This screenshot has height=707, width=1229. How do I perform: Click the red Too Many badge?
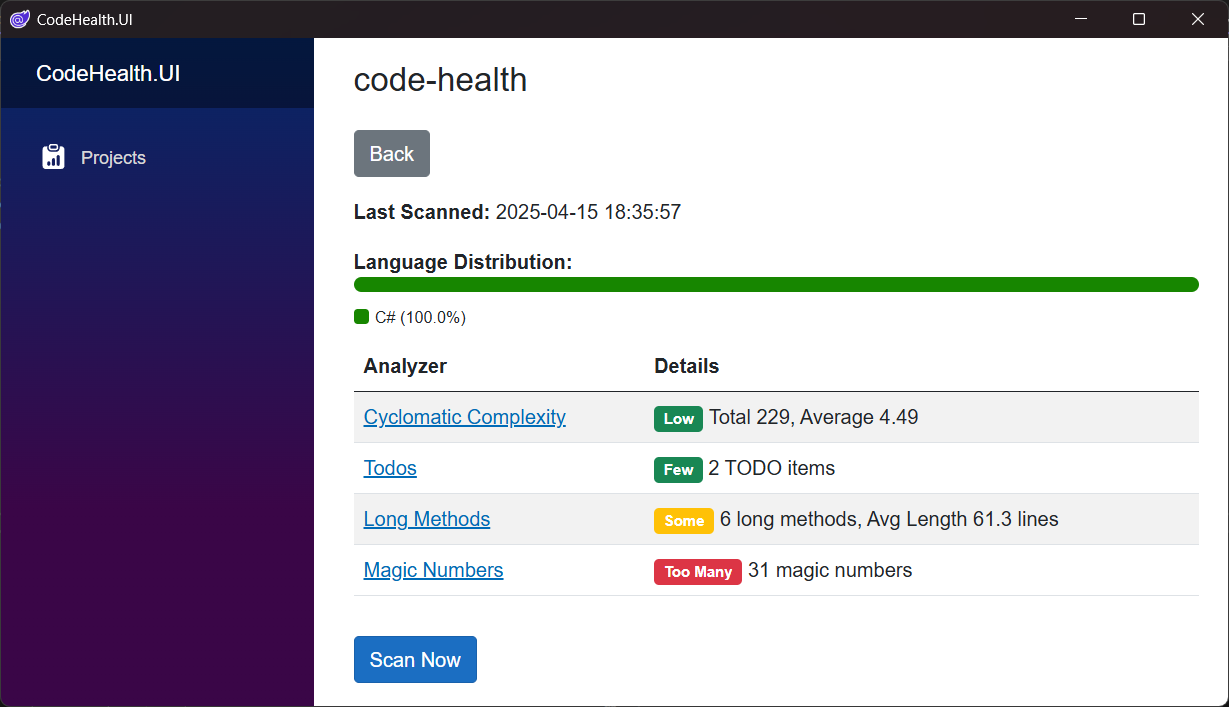coord(698,571)
